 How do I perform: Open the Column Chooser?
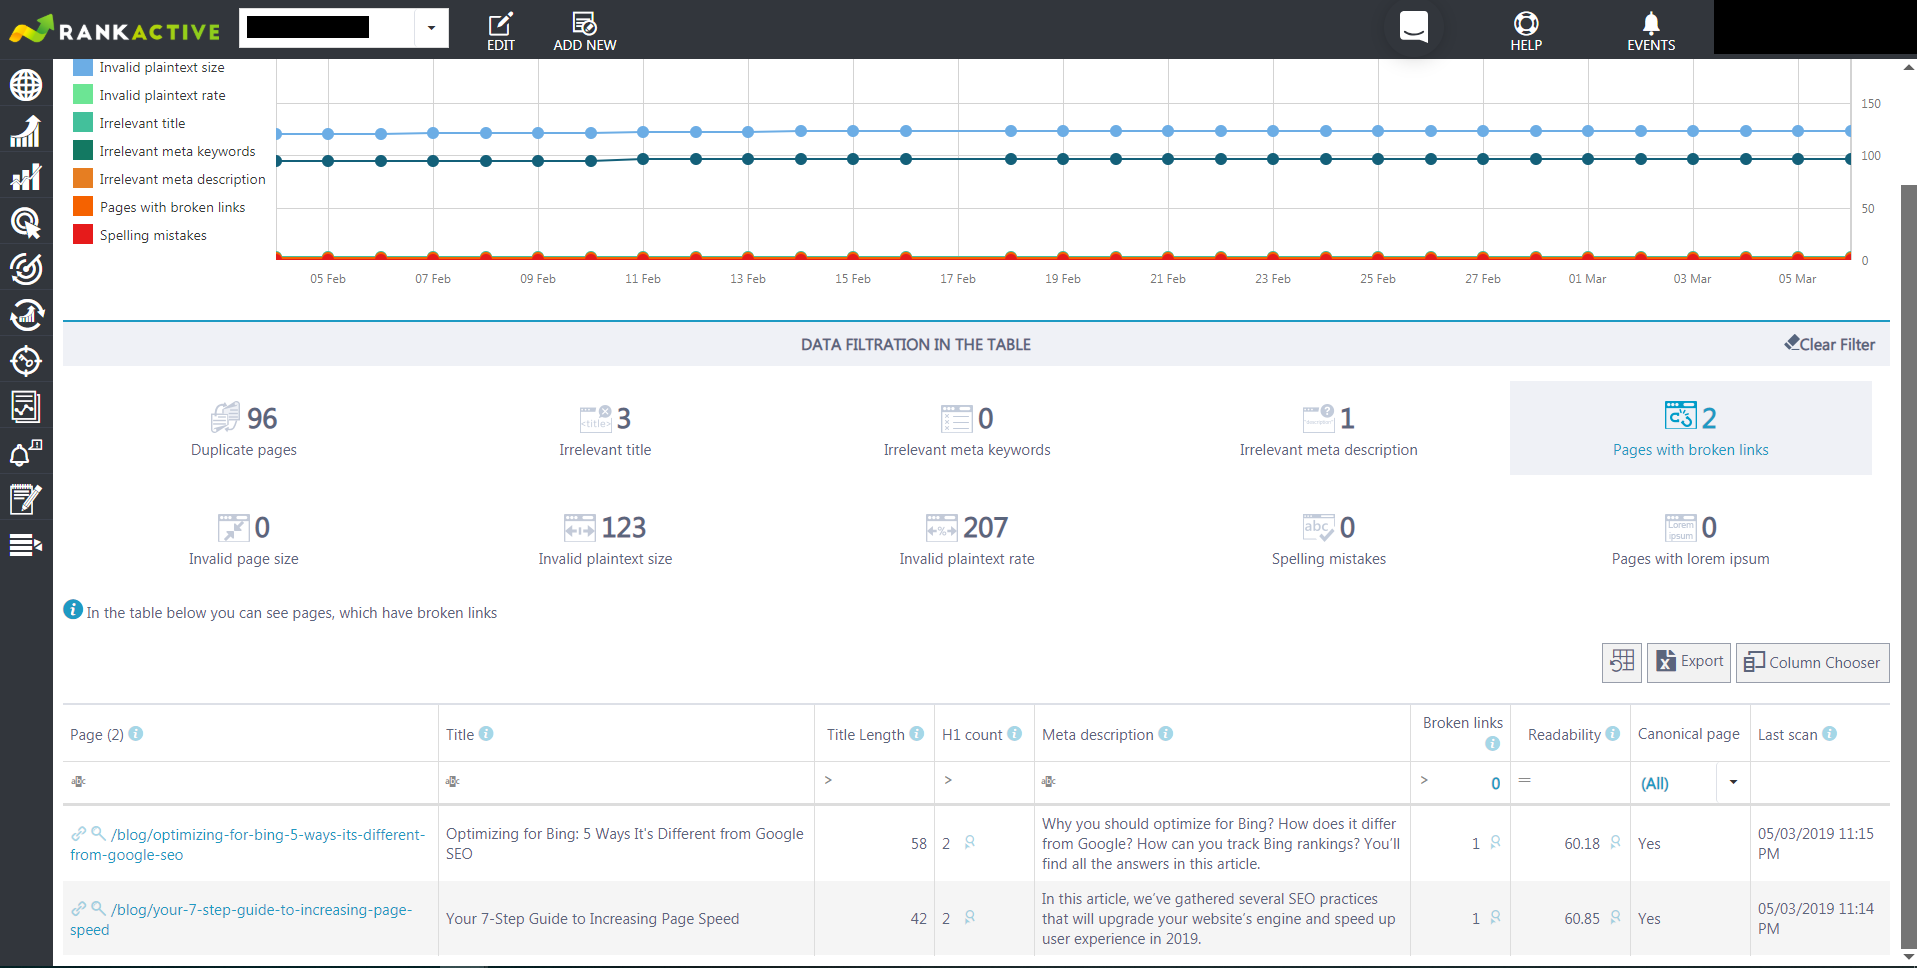pos(1813,662)
